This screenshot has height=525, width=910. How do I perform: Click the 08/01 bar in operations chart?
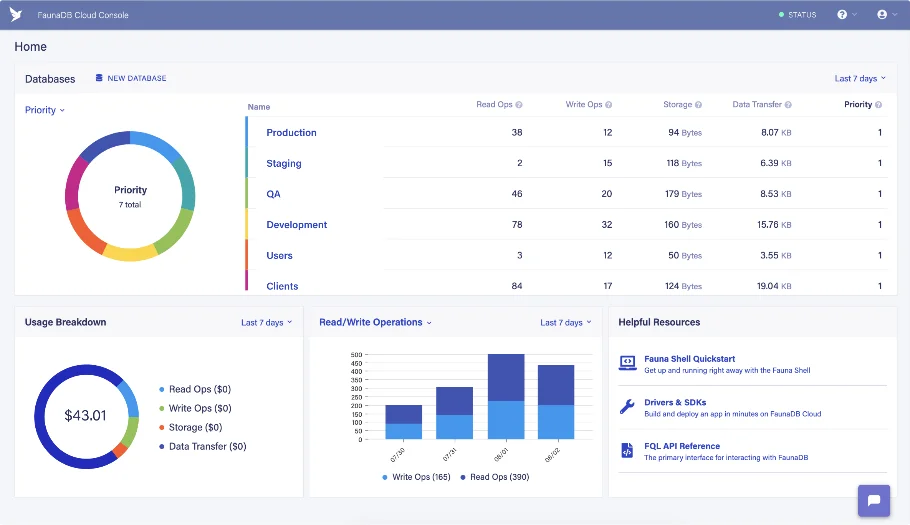click(506, 396)
